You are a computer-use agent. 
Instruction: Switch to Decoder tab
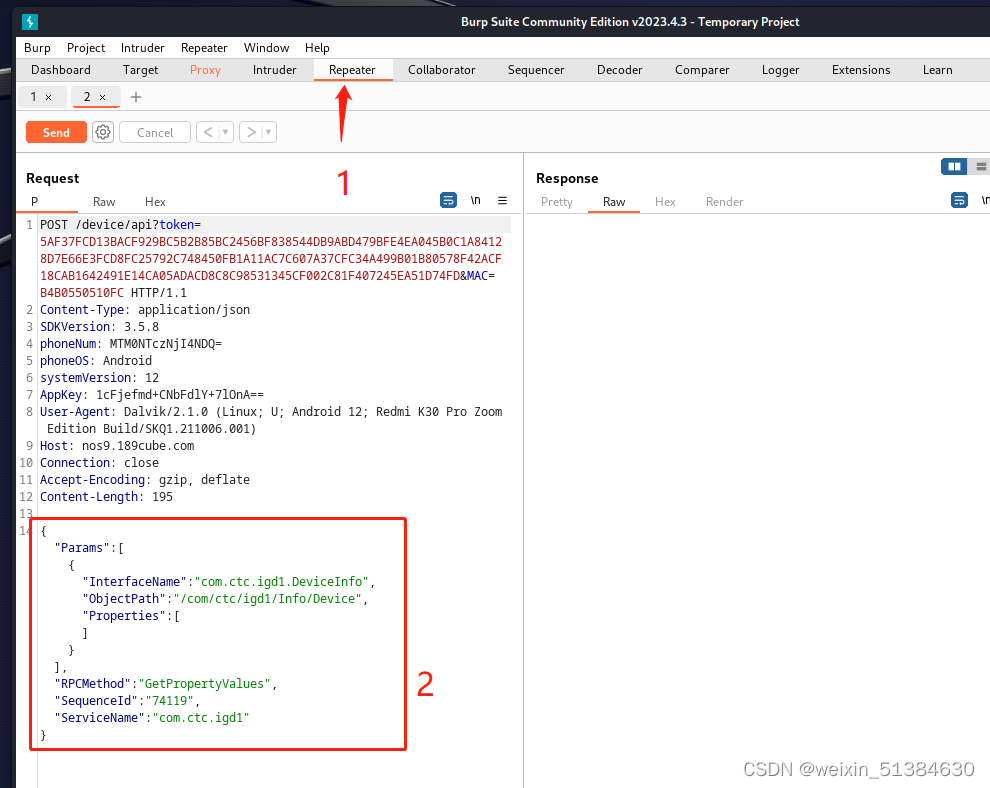619,69
